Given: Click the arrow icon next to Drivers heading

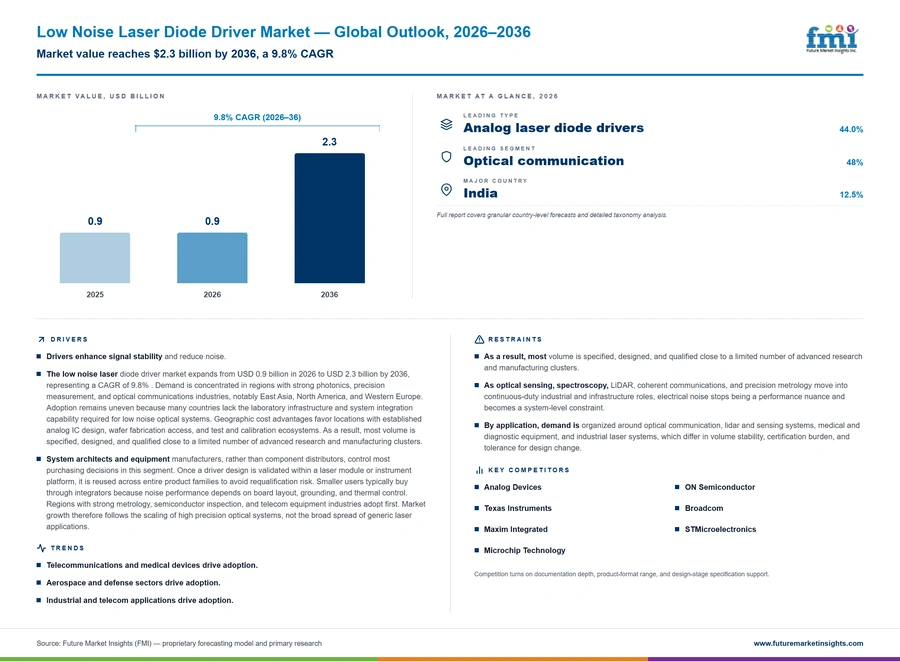Looking at the screenshot, I should 41,339.
